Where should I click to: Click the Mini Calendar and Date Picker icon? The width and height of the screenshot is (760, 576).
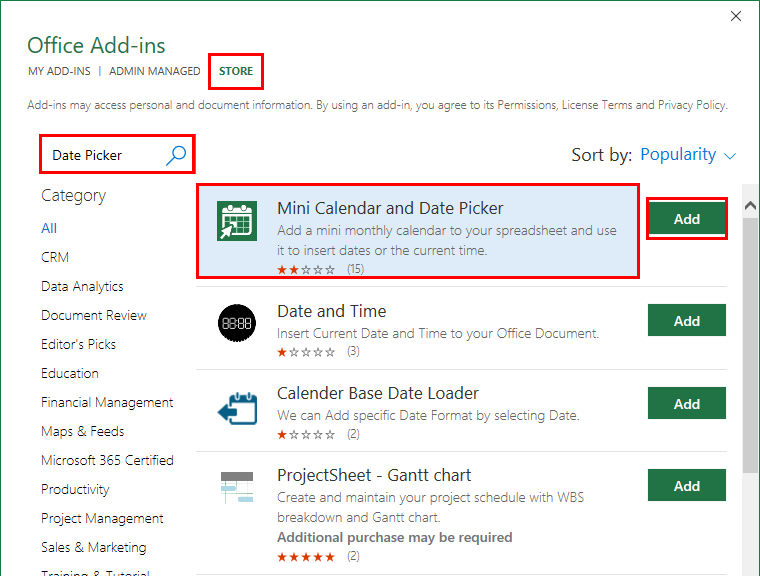point(237,221)
